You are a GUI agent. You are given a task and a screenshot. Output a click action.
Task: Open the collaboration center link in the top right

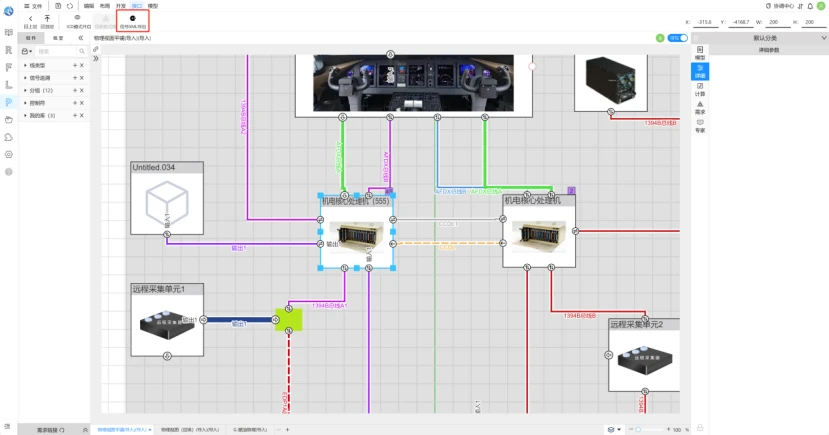coord(780,6)
